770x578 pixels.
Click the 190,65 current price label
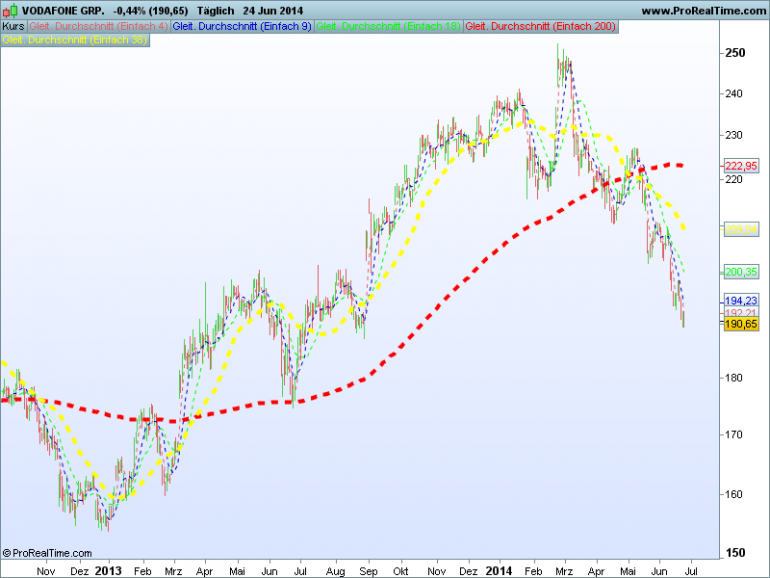pyautogui.click(x=741, y=324)
